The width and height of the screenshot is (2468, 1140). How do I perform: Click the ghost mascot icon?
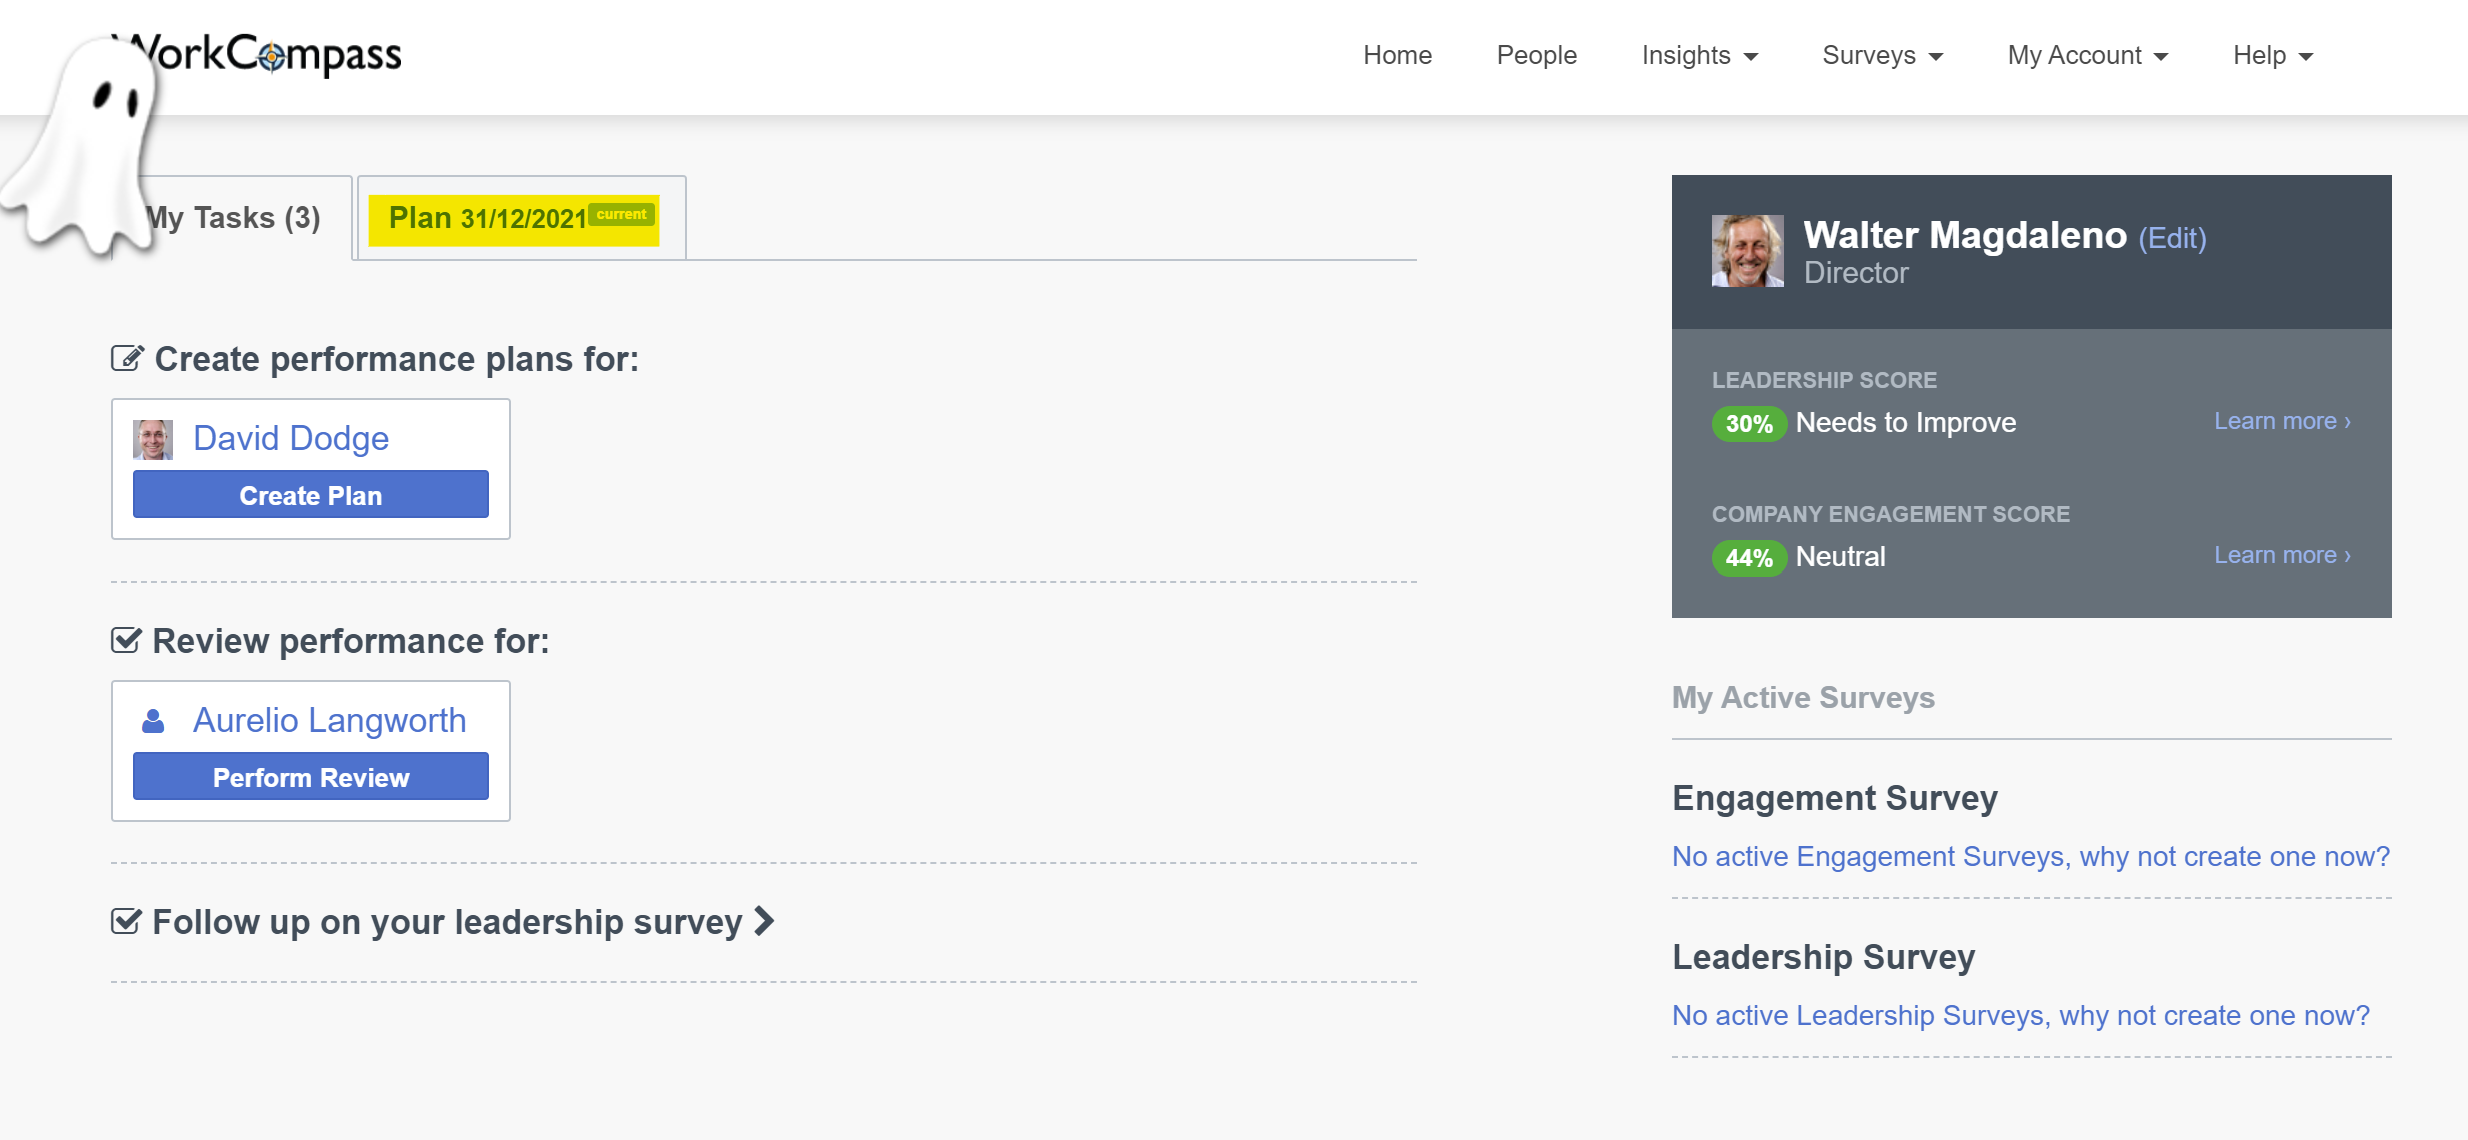pos(85,145)
